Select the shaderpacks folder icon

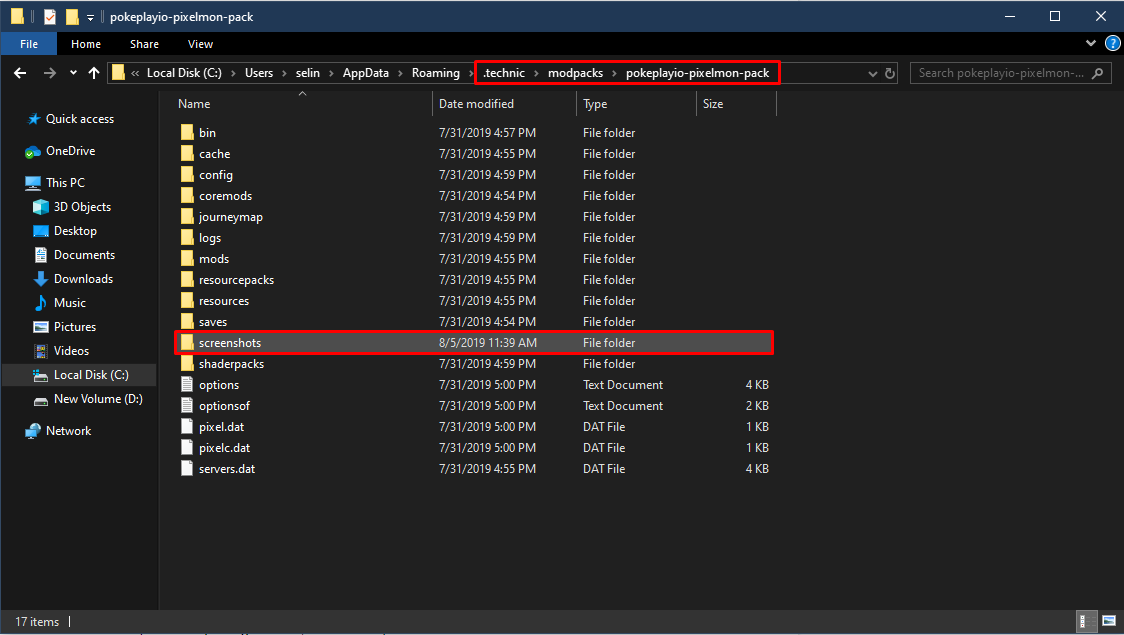(x=187, y=363)
